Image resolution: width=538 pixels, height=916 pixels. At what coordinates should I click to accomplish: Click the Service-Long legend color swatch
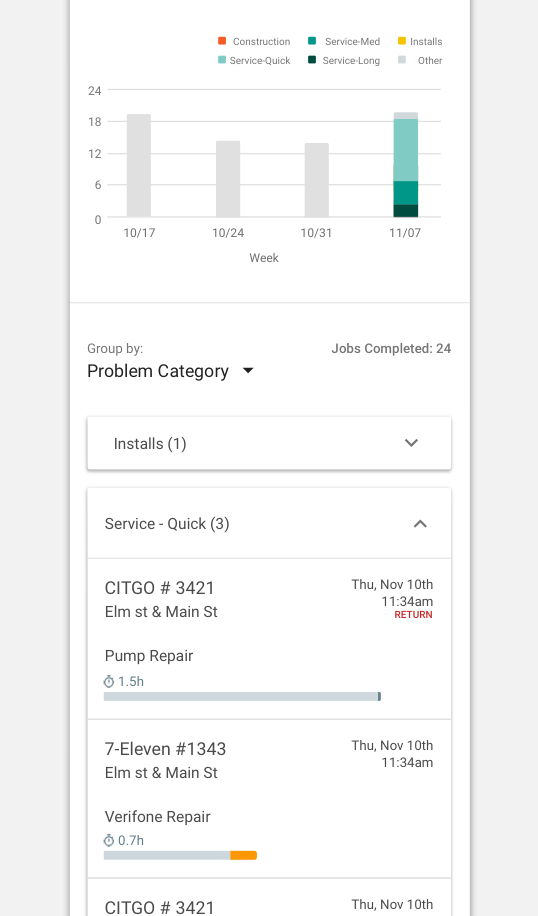(312, 60)
